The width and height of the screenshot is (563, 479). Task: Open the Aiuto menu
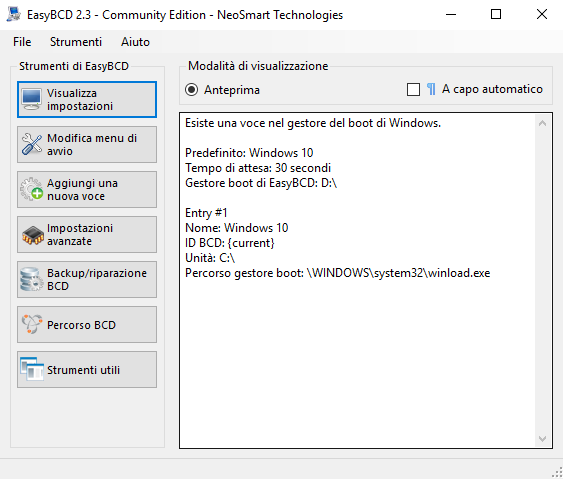pyautogui.click(x=135, y=42)
